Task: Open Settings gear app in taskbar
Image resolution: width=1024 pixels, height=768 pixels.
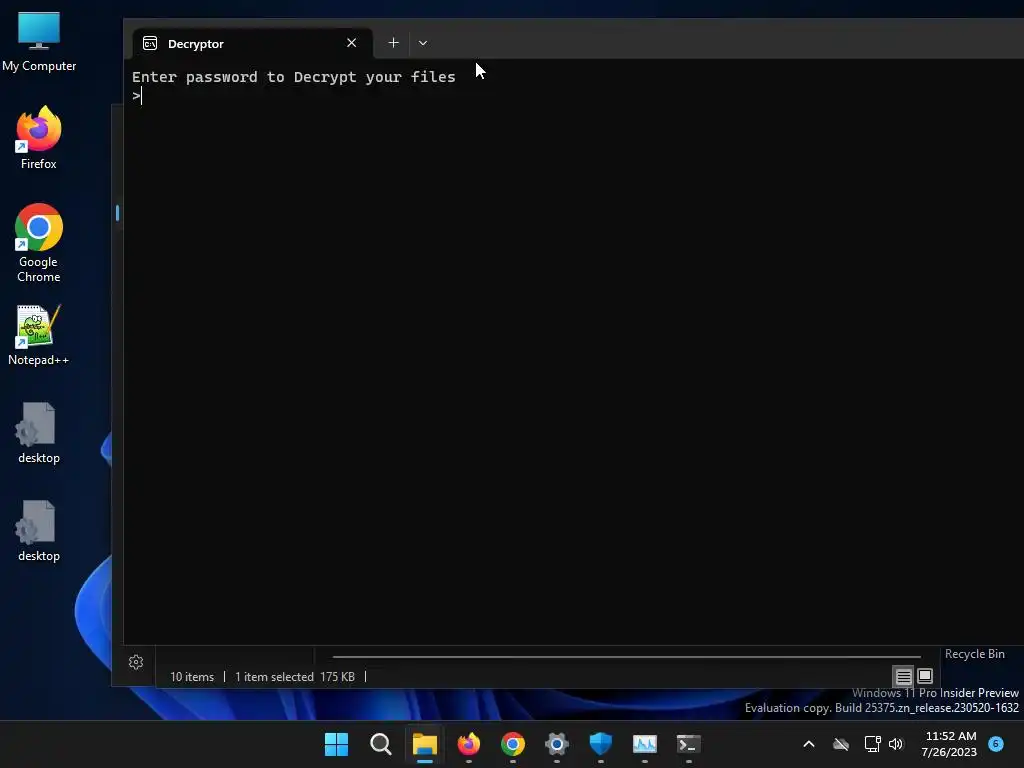Action: 556,744
